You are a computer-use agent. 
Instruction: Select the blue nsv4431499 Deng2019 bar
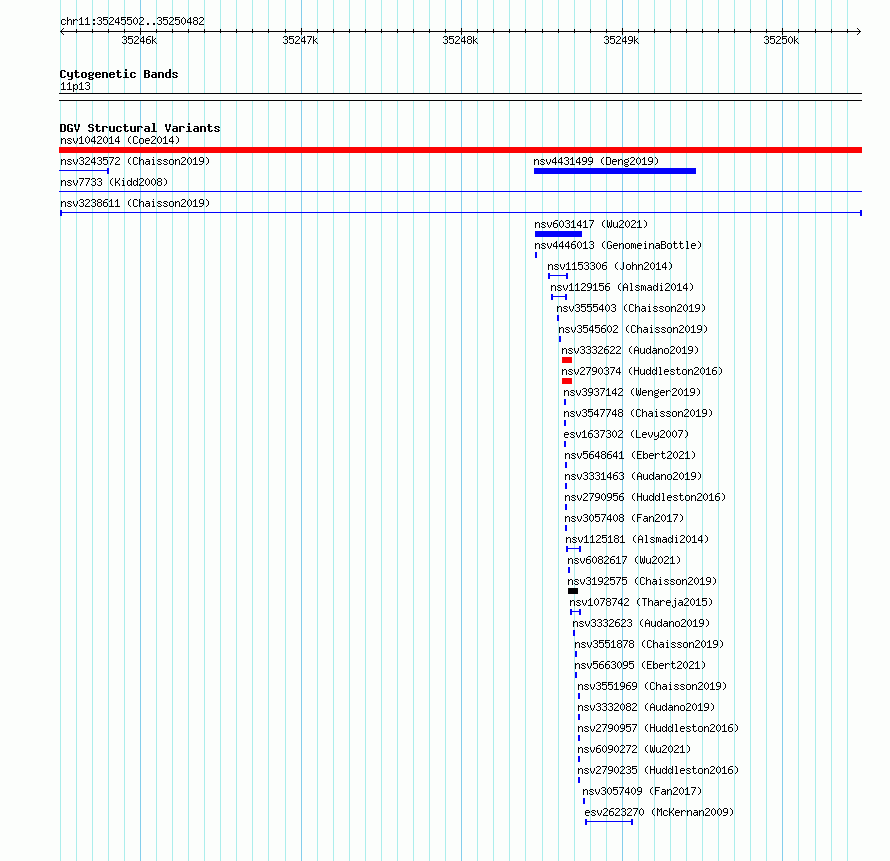click(615, 171)
